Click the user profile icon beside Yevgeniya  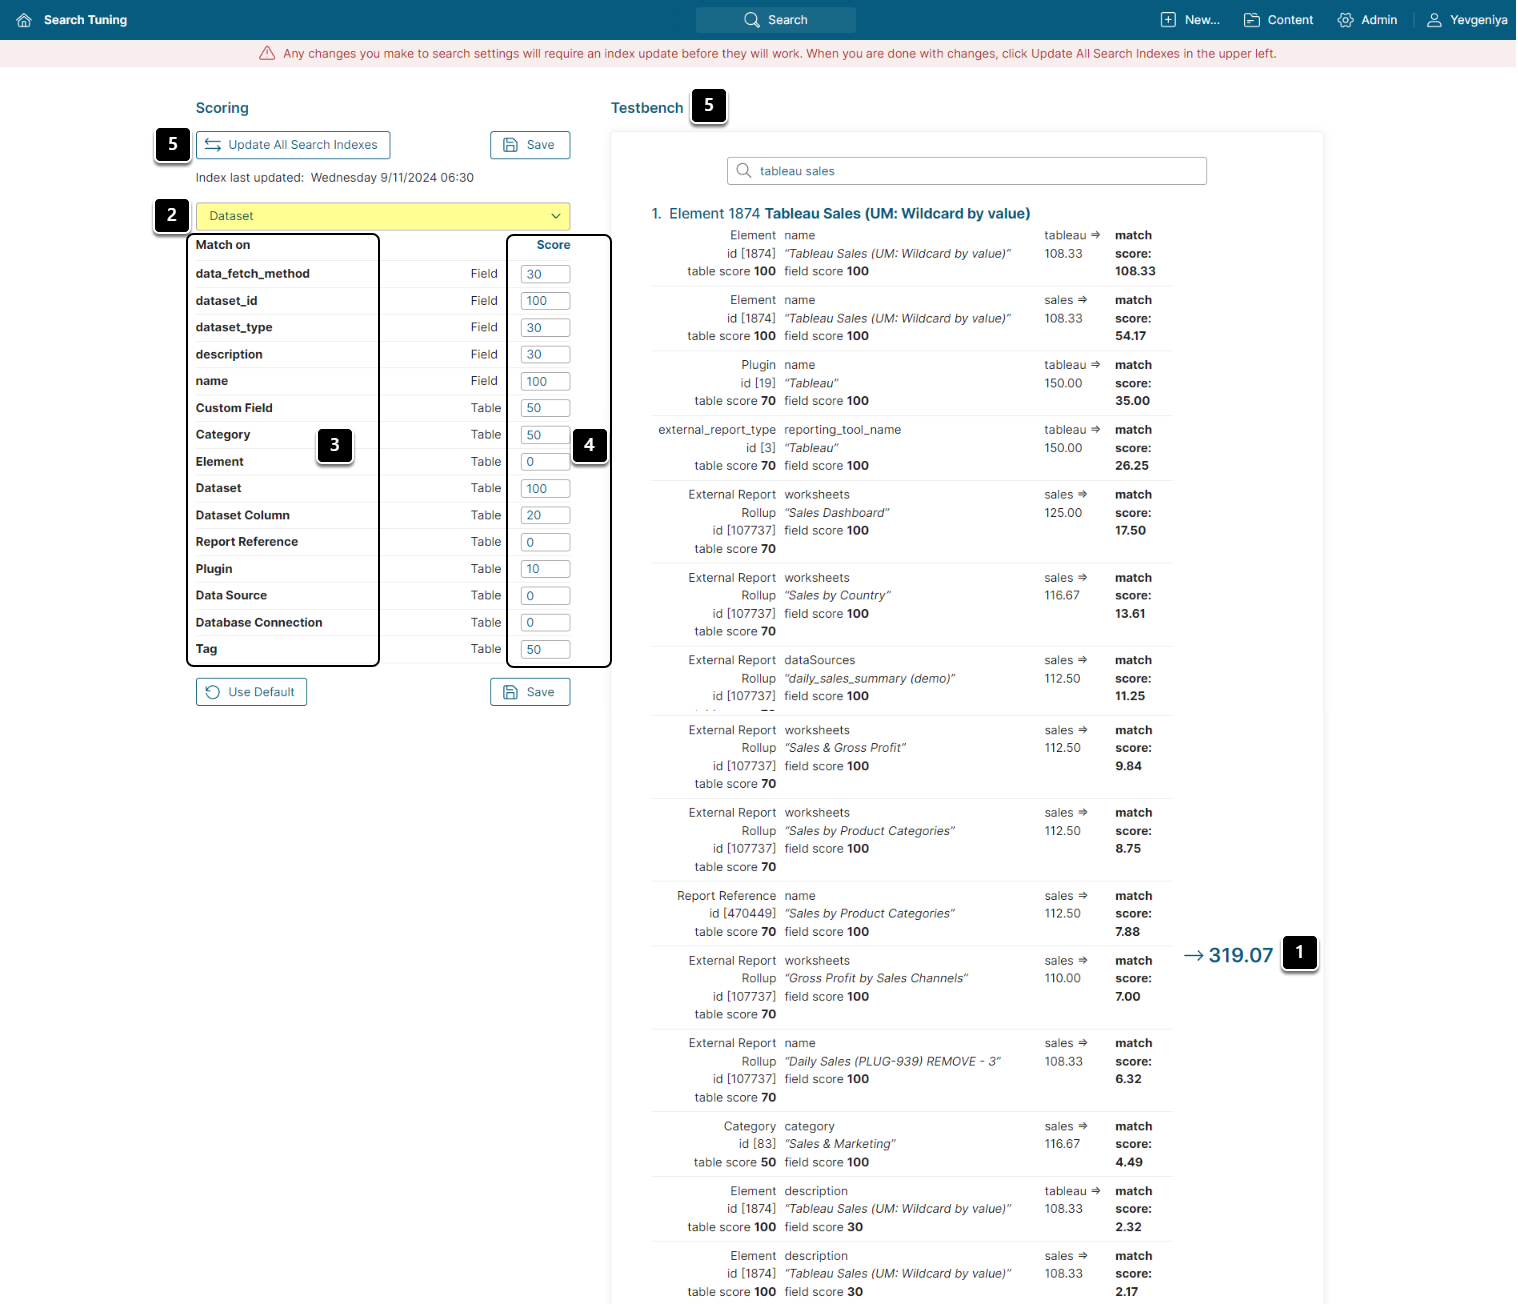pos(1434,20)
